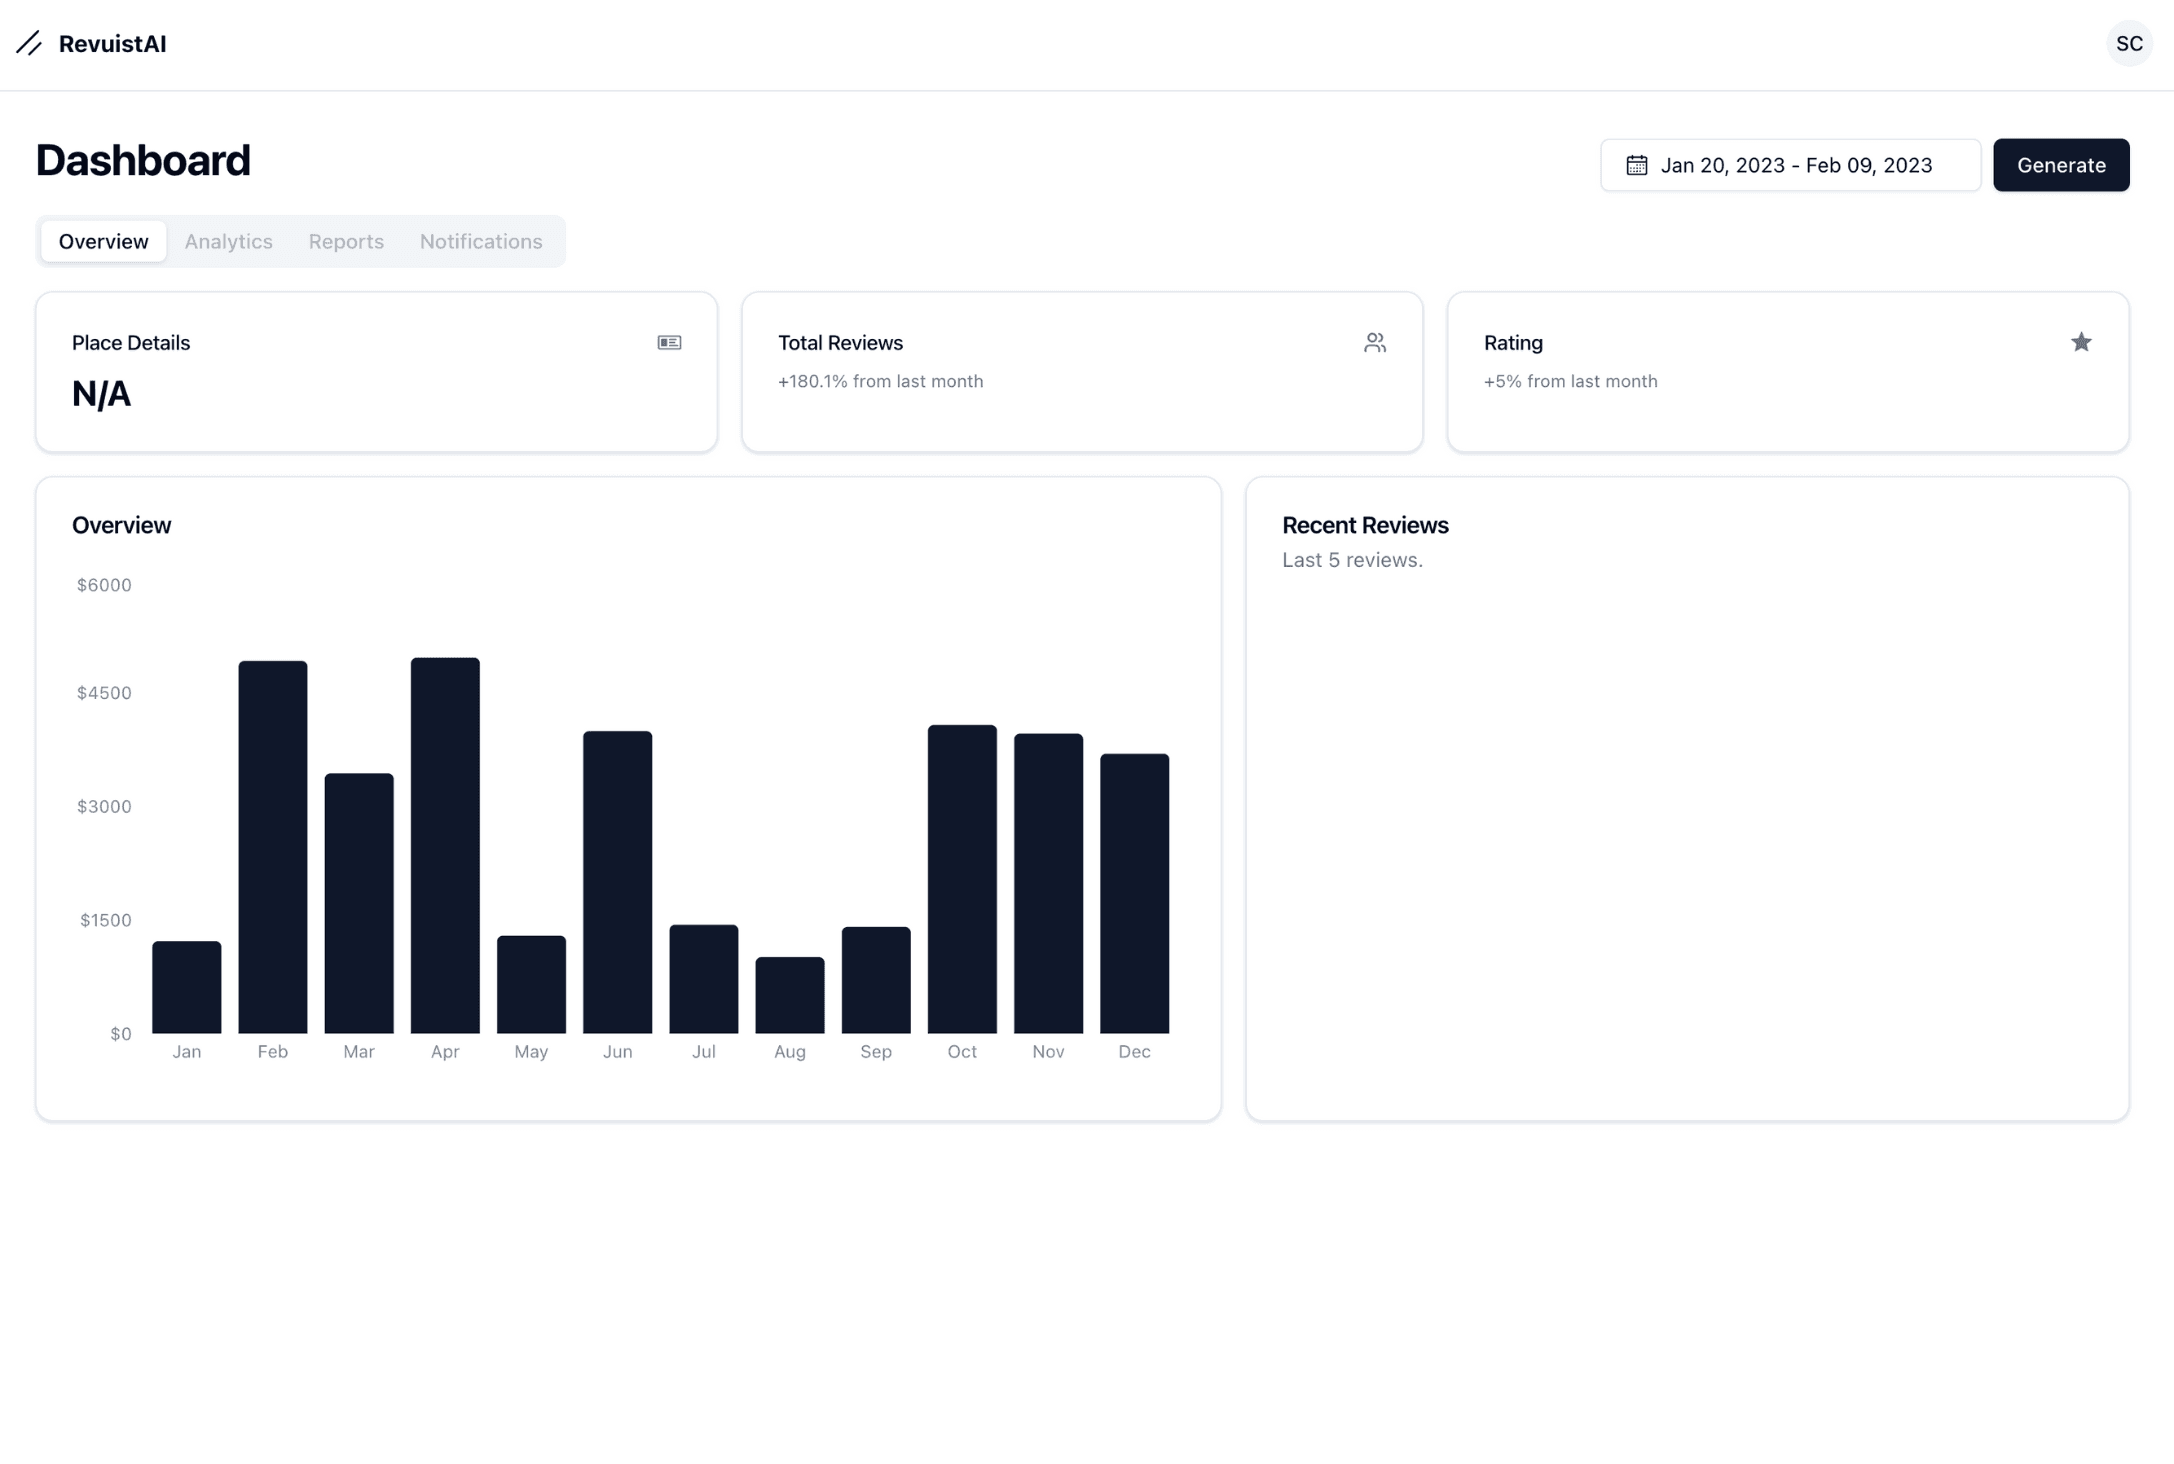Click the Place Details N/A value
Viewport: 2174px width, 1464px height.
point(101,394)
